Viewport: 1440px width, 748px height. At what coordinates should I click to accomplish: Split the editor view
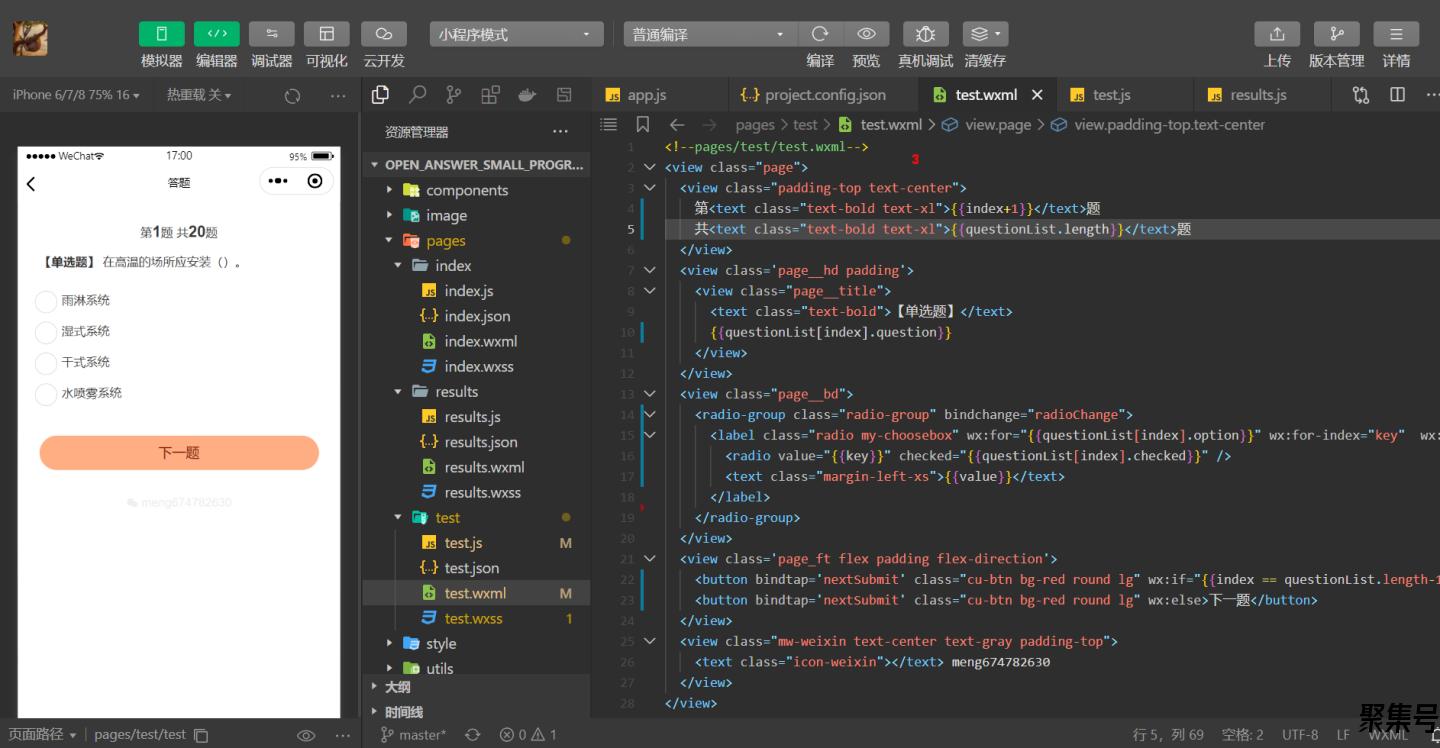(x=1398, y=95)
